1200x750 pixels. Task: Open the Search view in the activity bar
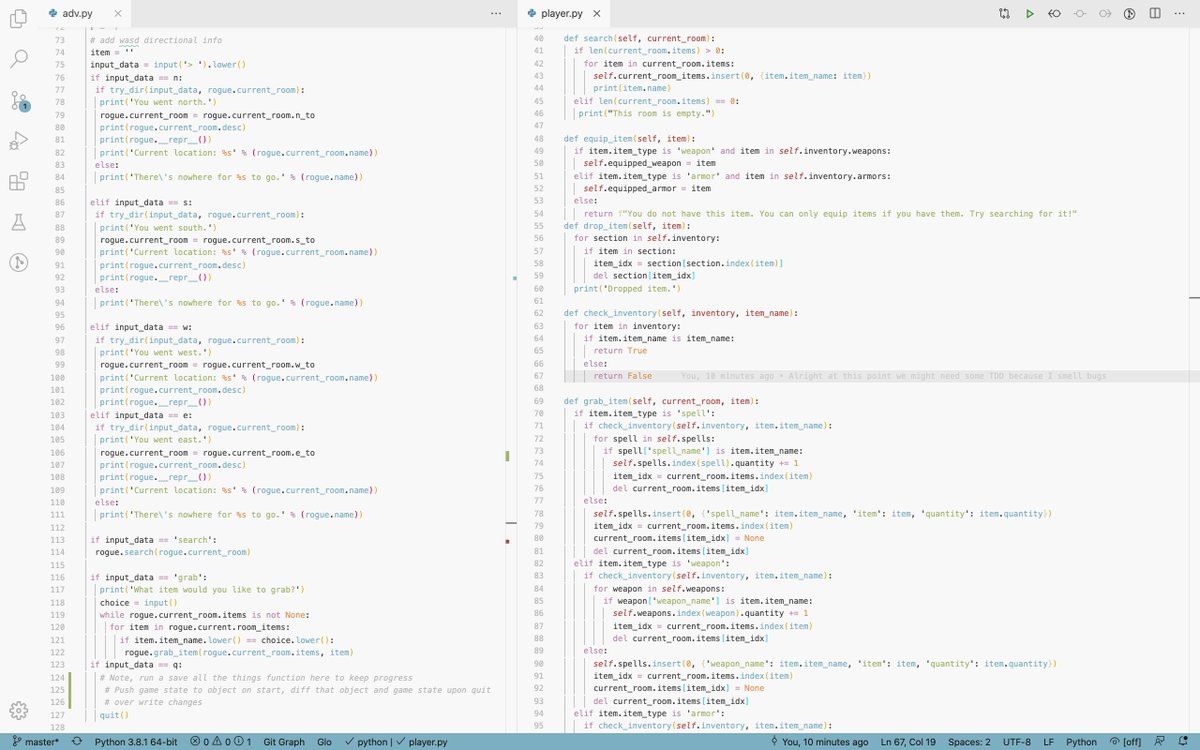pyautogui.click(x=18, y=58)
